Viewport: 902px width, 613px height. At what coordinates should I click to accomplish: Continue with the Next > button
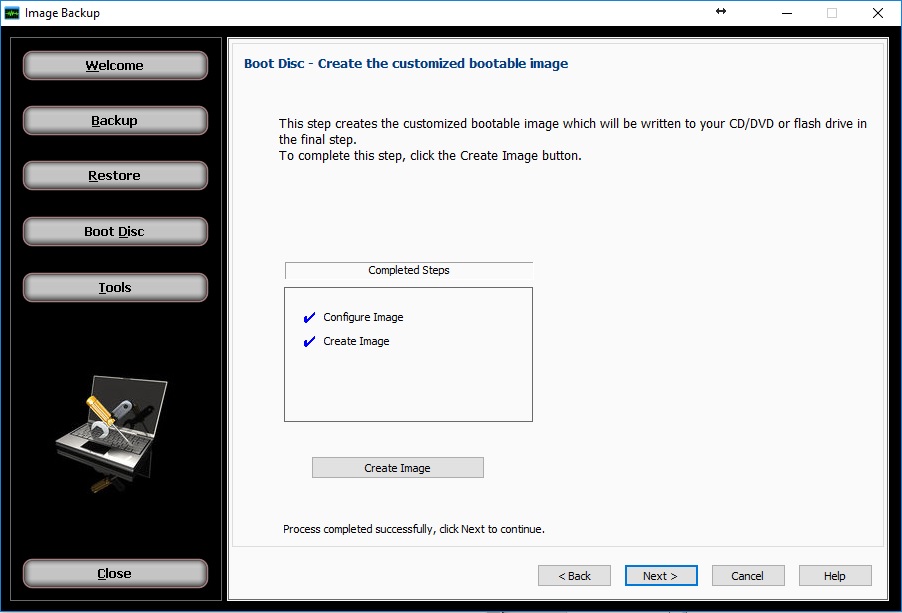pos(661,576)
